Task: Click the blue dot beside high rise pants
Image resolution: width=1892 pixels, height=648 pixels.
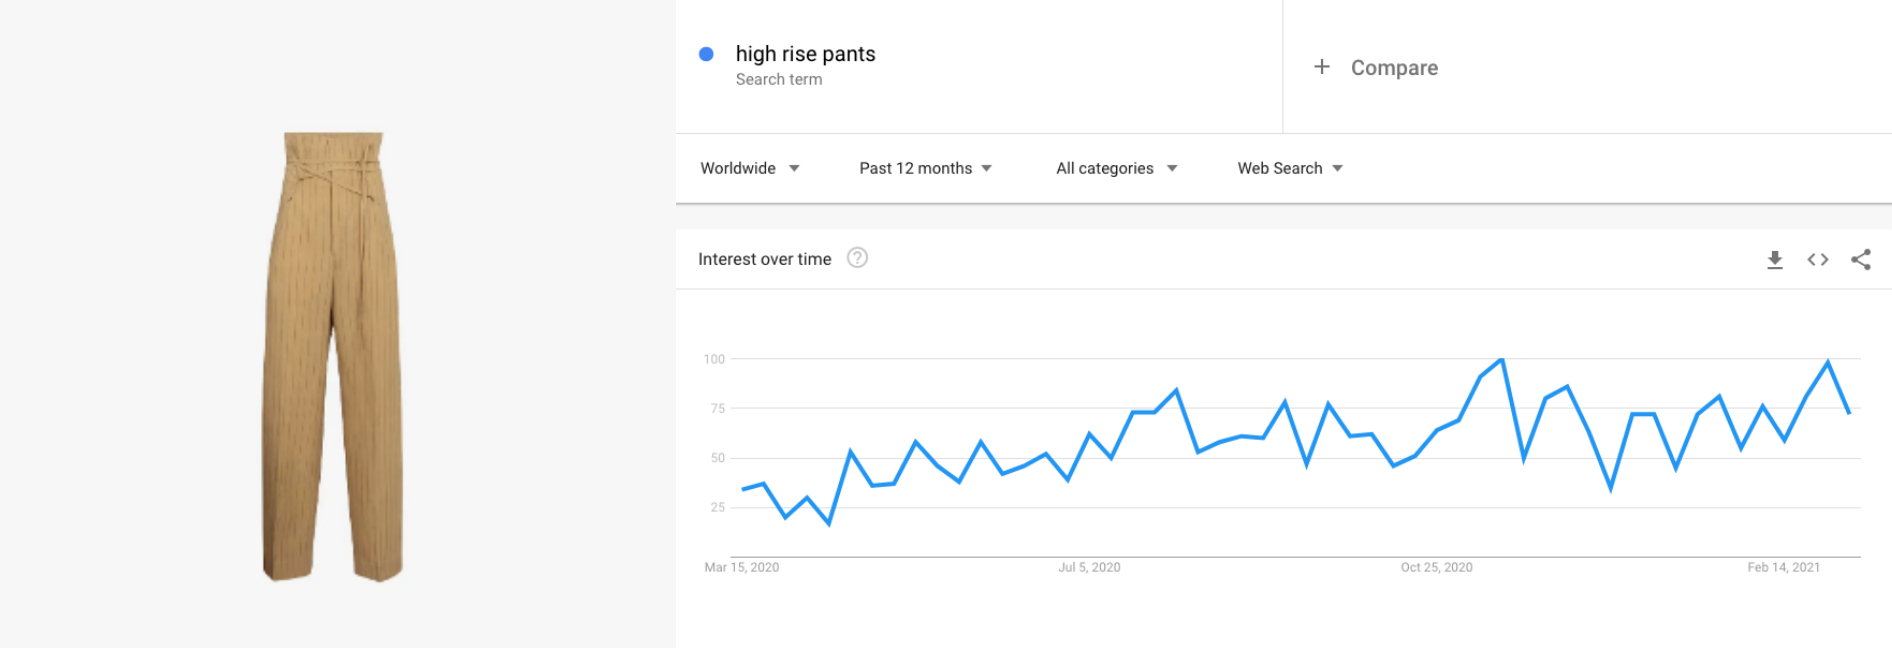Action: point(706,54)
